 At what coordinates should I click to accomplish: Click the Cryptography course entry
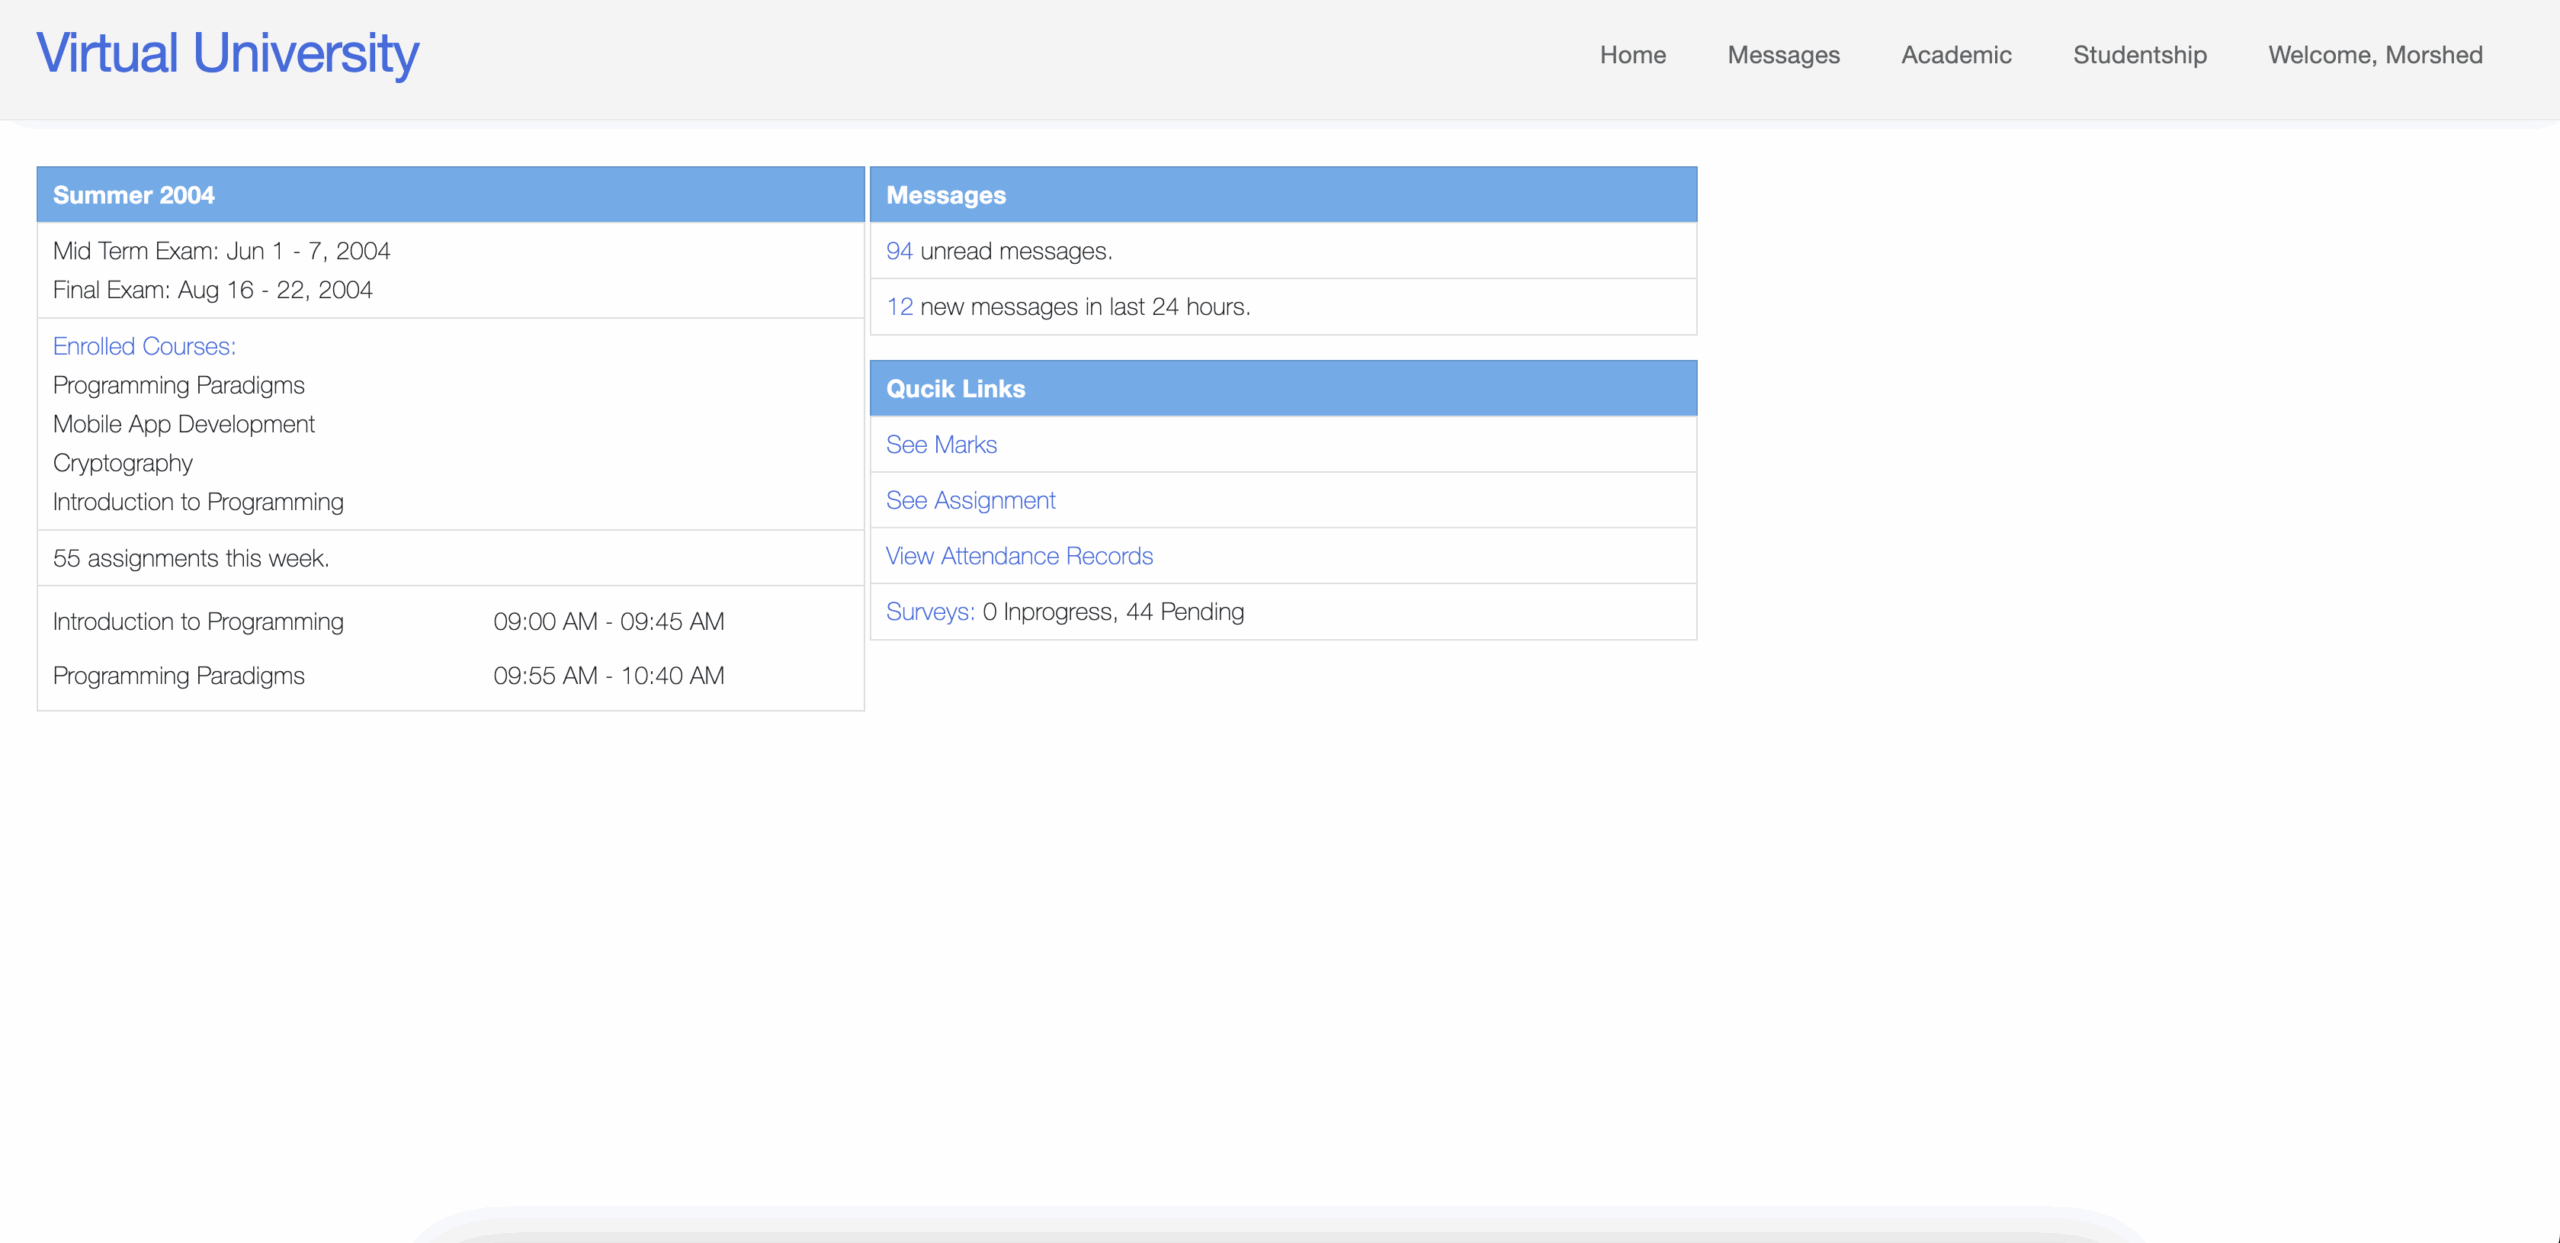pyautogui.click(x=122, y=463)
